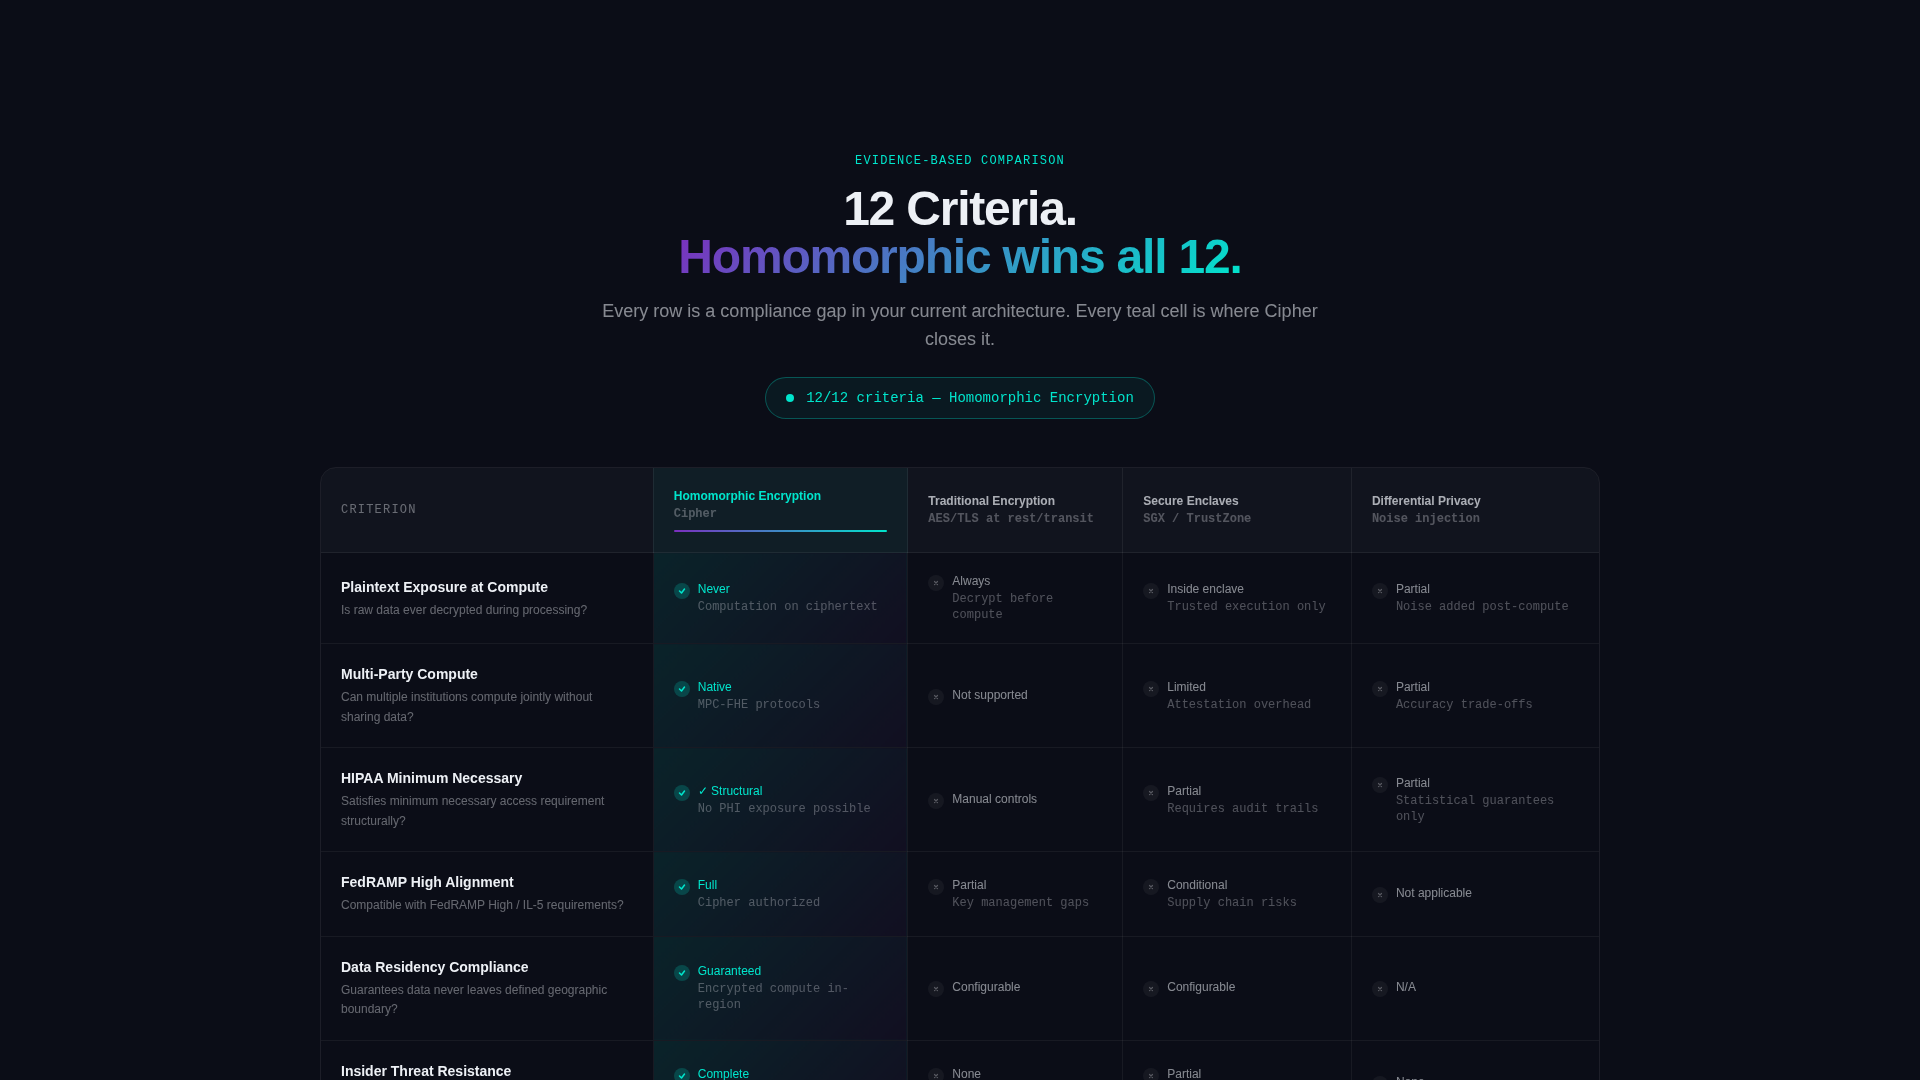Click 'Trusted execution only' text
This screenshot has height=1080, width=1920.
(x=1246, y=607)
